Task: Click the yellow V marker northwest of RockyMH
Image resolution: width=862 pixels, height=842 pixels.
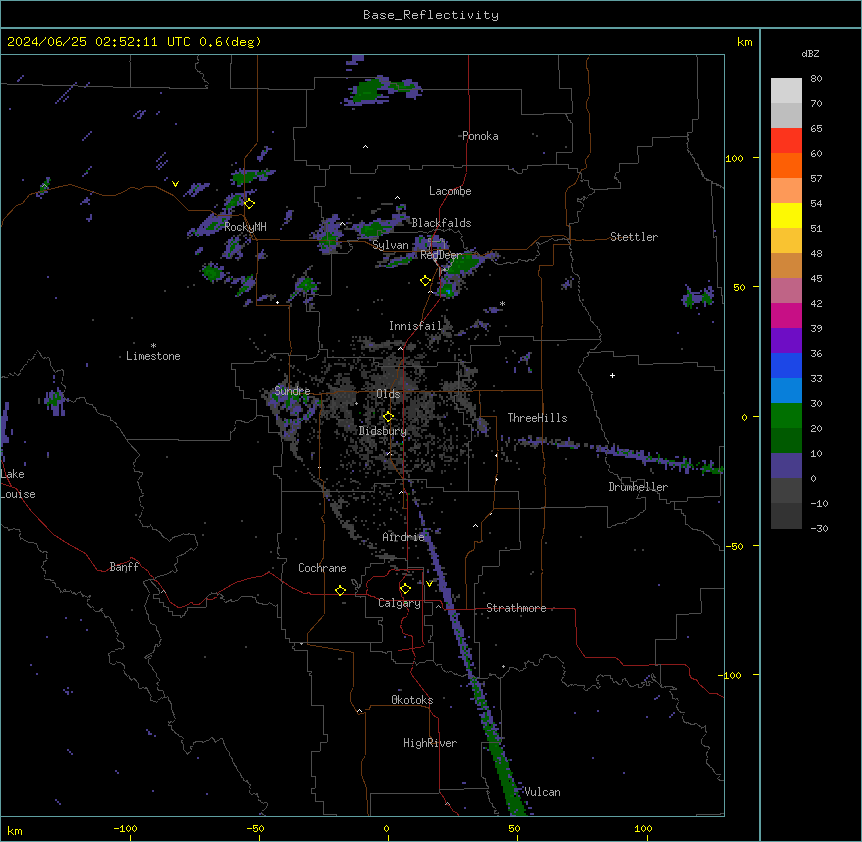Action: click(175, 184)
